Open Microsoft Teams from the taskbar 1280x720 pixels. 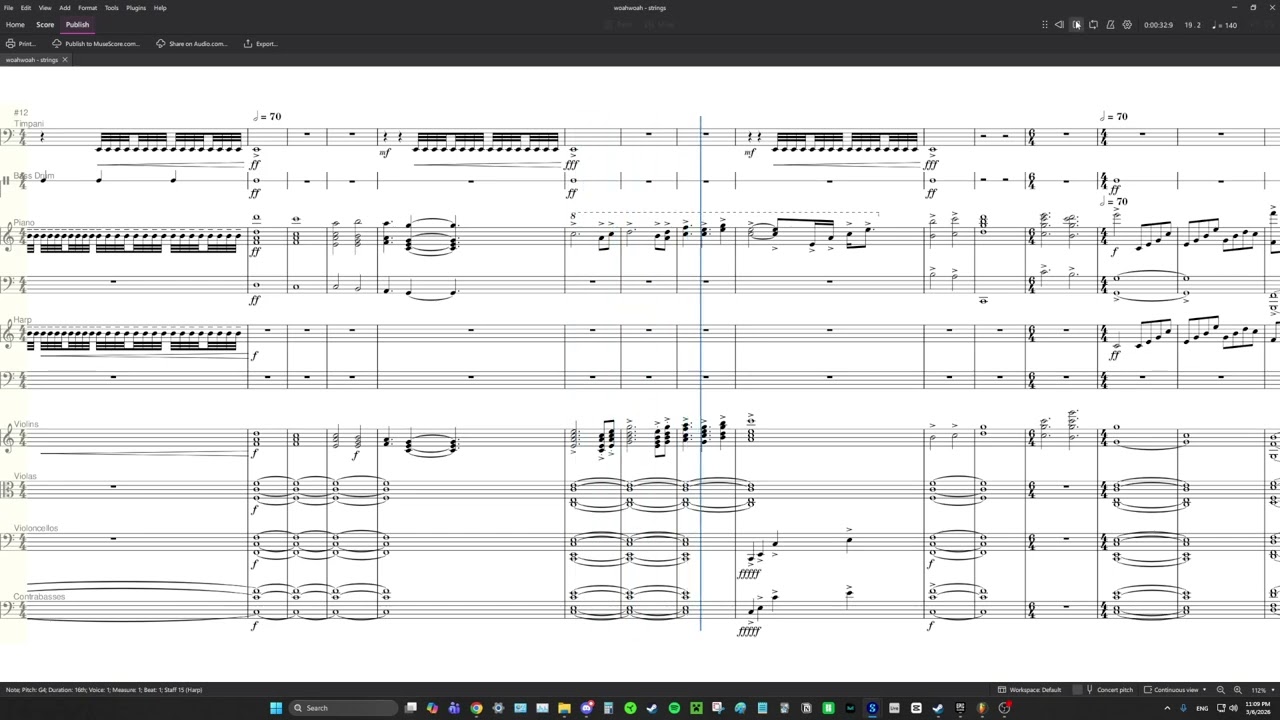click(x=454, y=708)
